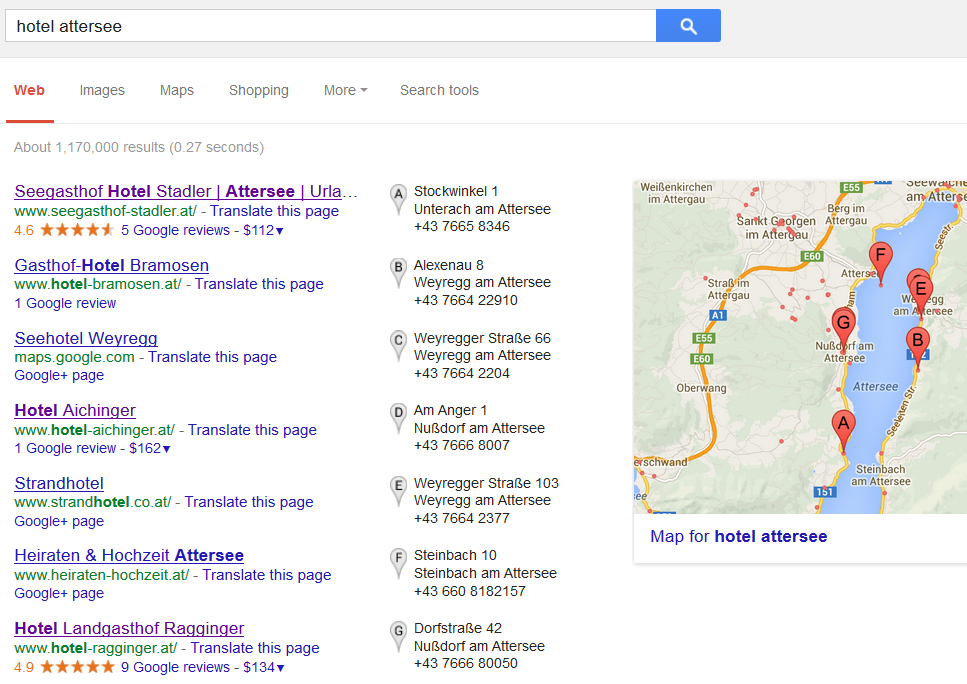Screen dimensions: 967x684
Task: Expand the $162 price dropdown for Hotel Aichinger
Action: 149,448
